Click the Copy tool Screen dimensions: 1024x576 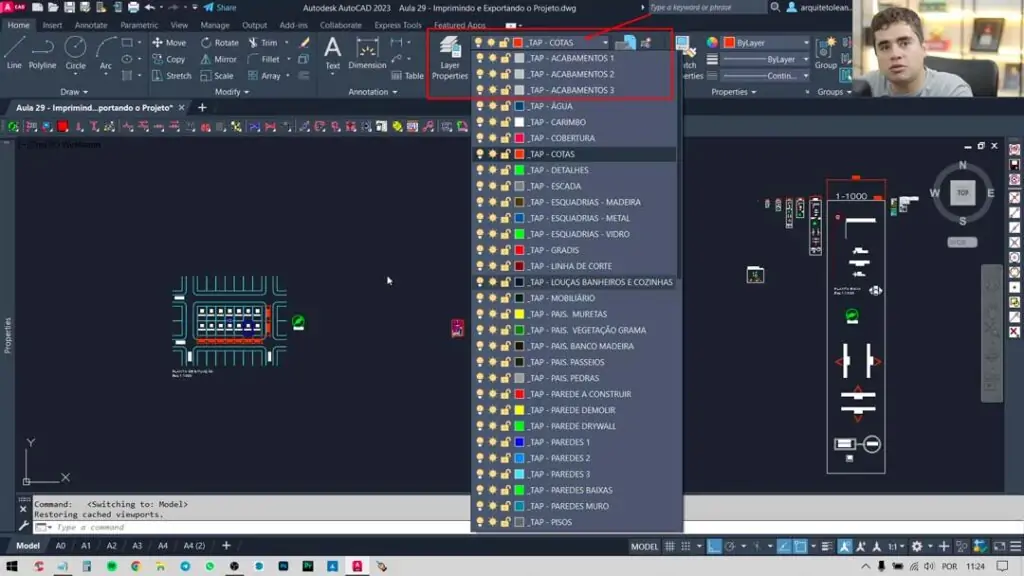pos(168,59)
